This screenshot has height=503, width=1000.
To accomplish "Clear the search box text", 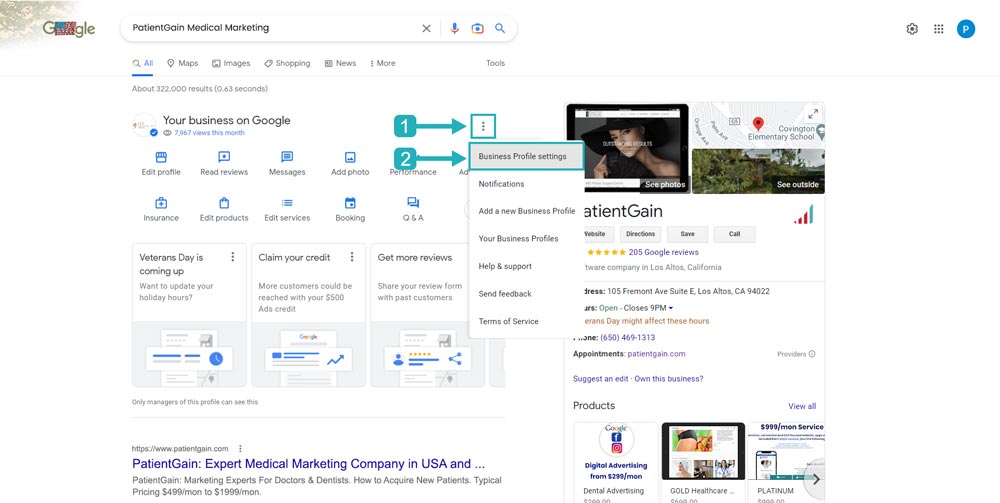I will point(426,28).
